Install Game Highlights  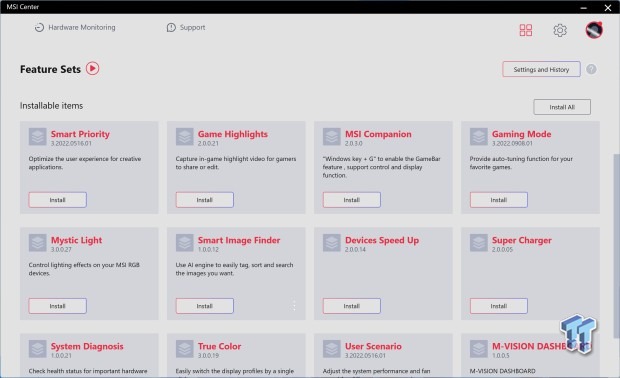pyautogui.click(x=204, y=200)
